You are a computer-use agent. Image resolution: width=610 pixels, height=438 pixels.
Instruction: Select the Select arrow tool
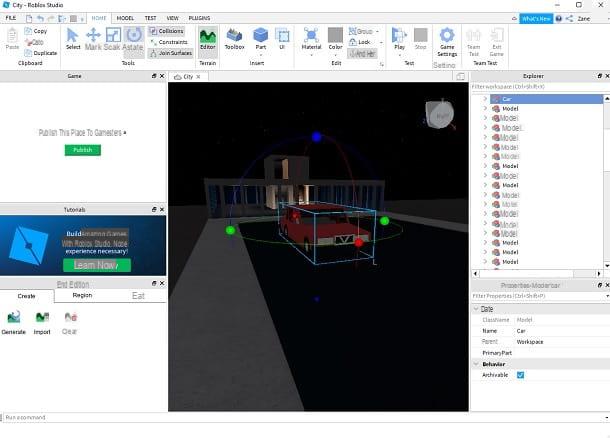[x=72, y=39]
